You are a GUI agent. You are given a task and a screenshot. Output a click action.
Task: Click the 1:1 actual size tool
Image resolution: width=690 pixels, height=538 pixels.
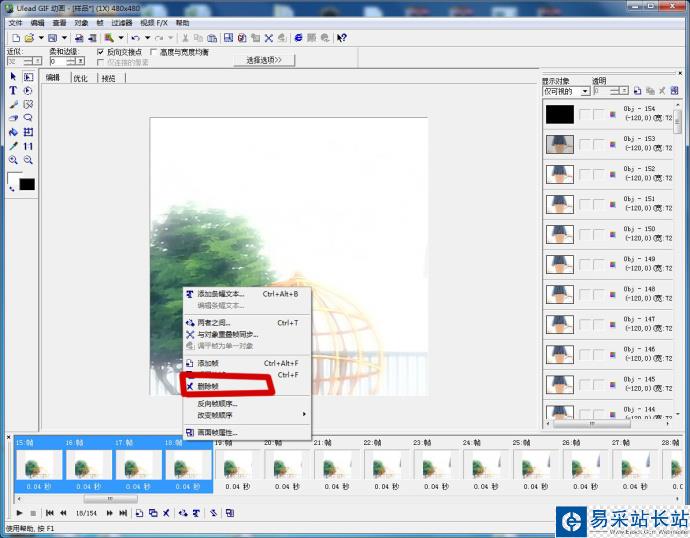(x=28, y=146)
